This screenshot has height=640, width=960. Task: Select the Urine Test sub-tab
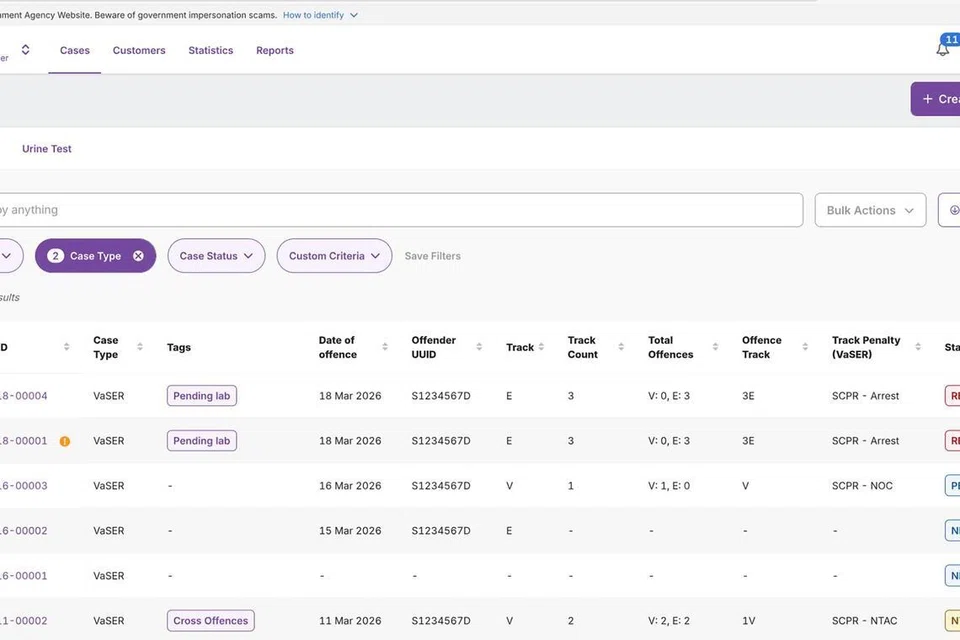click(x=47, y=149)
